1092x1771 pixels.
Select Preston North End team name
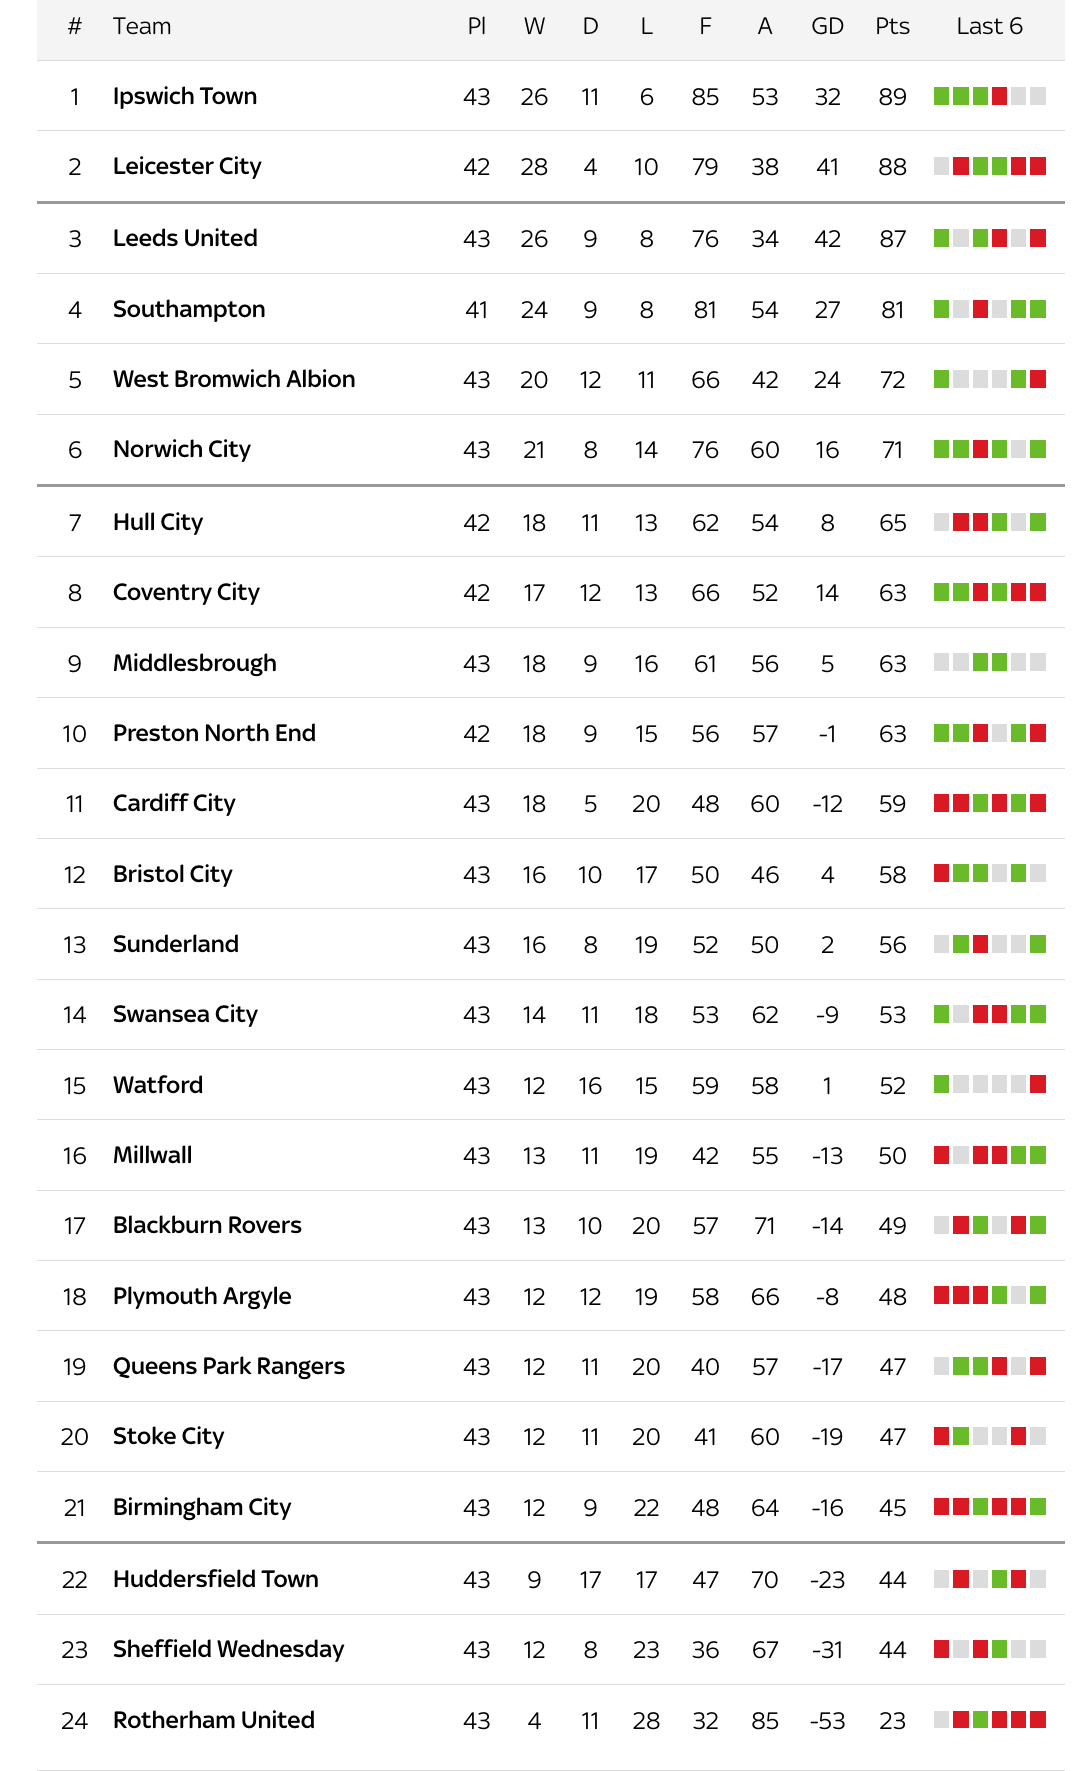[x=214, y=733]
